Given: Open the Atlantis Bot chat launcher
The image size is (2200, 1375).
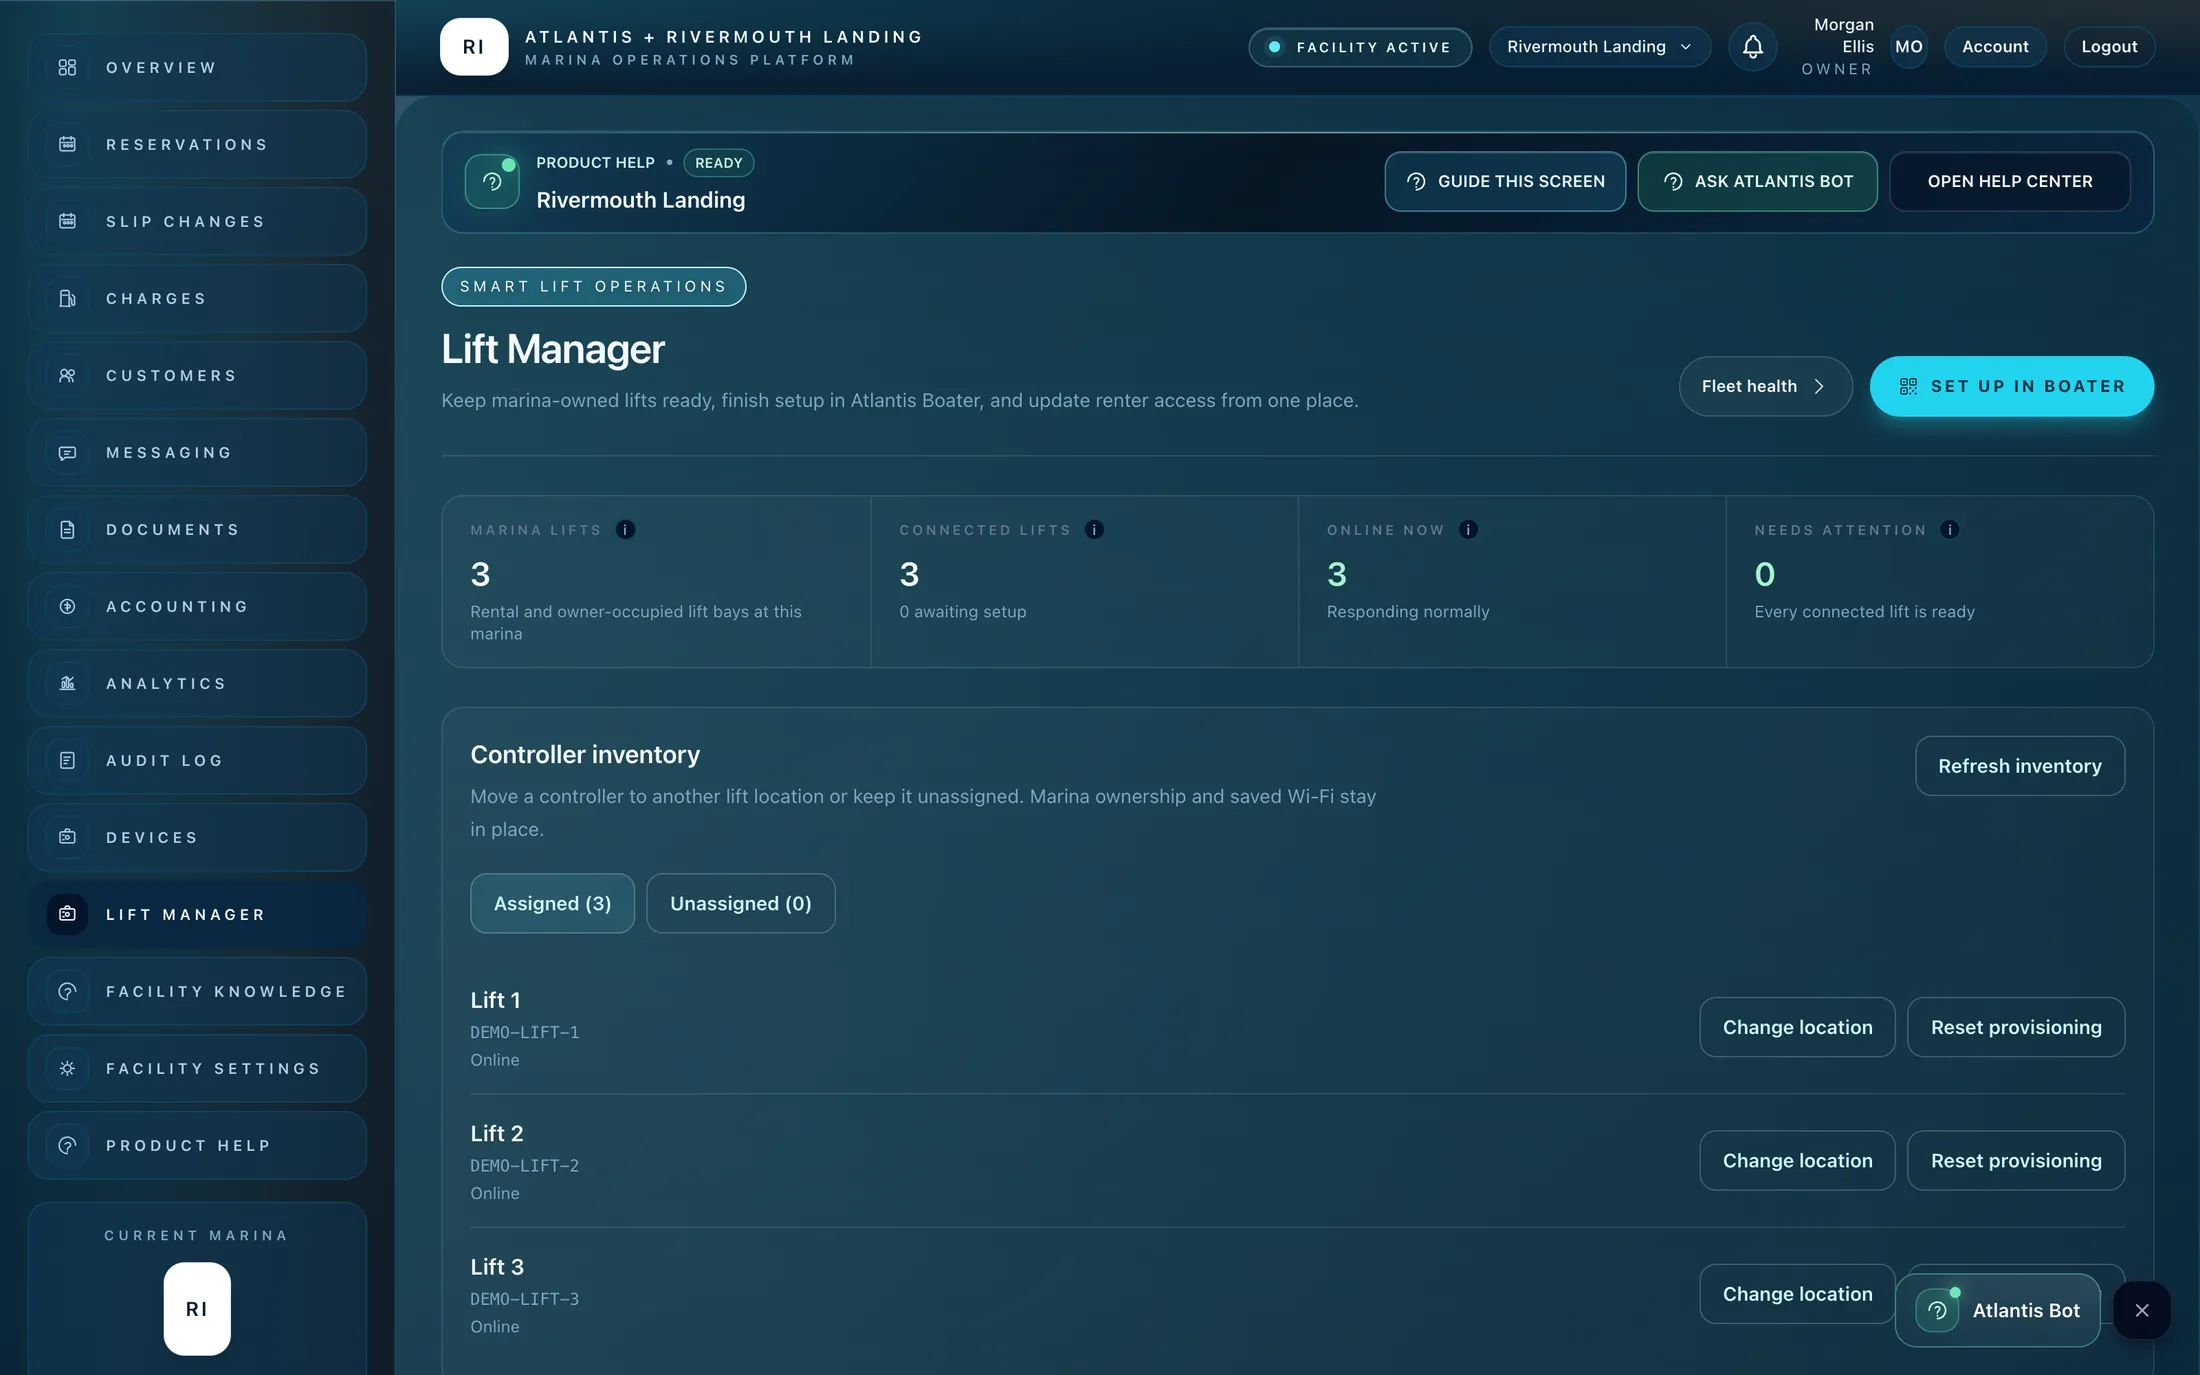Looking at the screenshot, I should [x=1997, y=1310].
